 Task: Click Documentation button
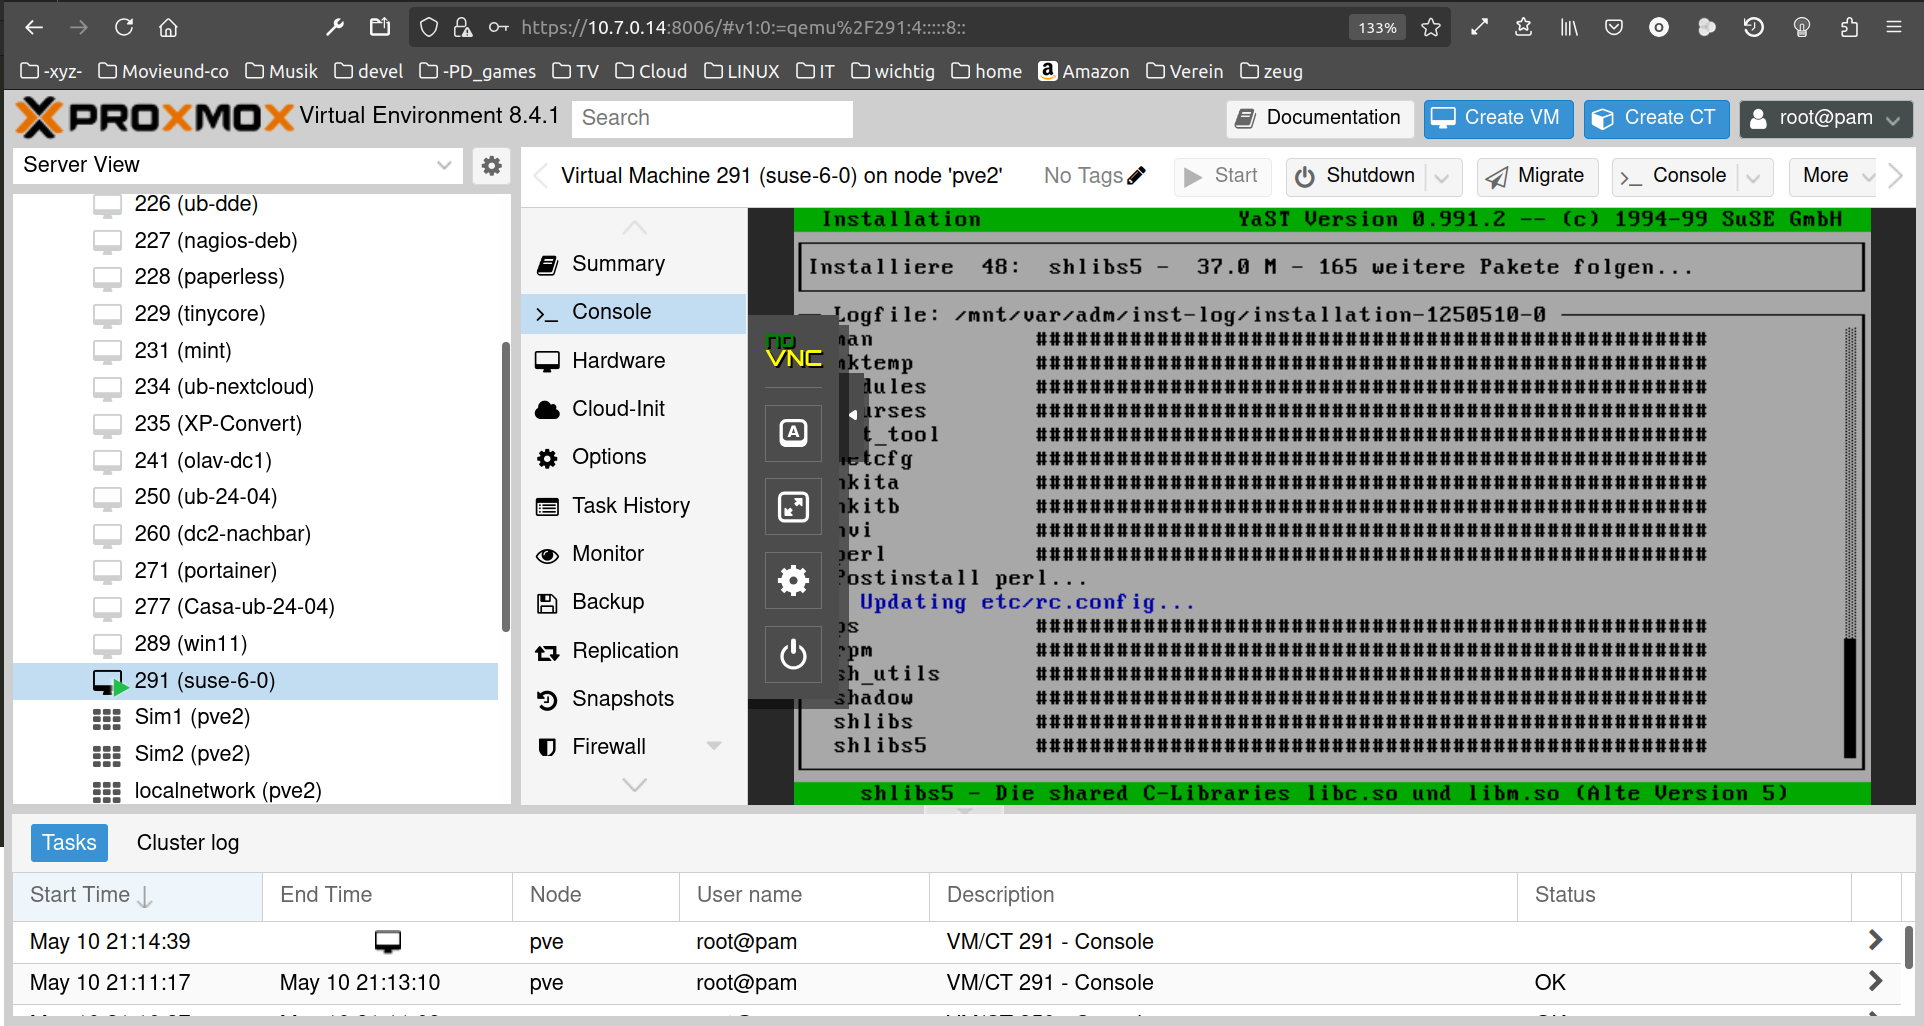click(x=1320, y=119)
